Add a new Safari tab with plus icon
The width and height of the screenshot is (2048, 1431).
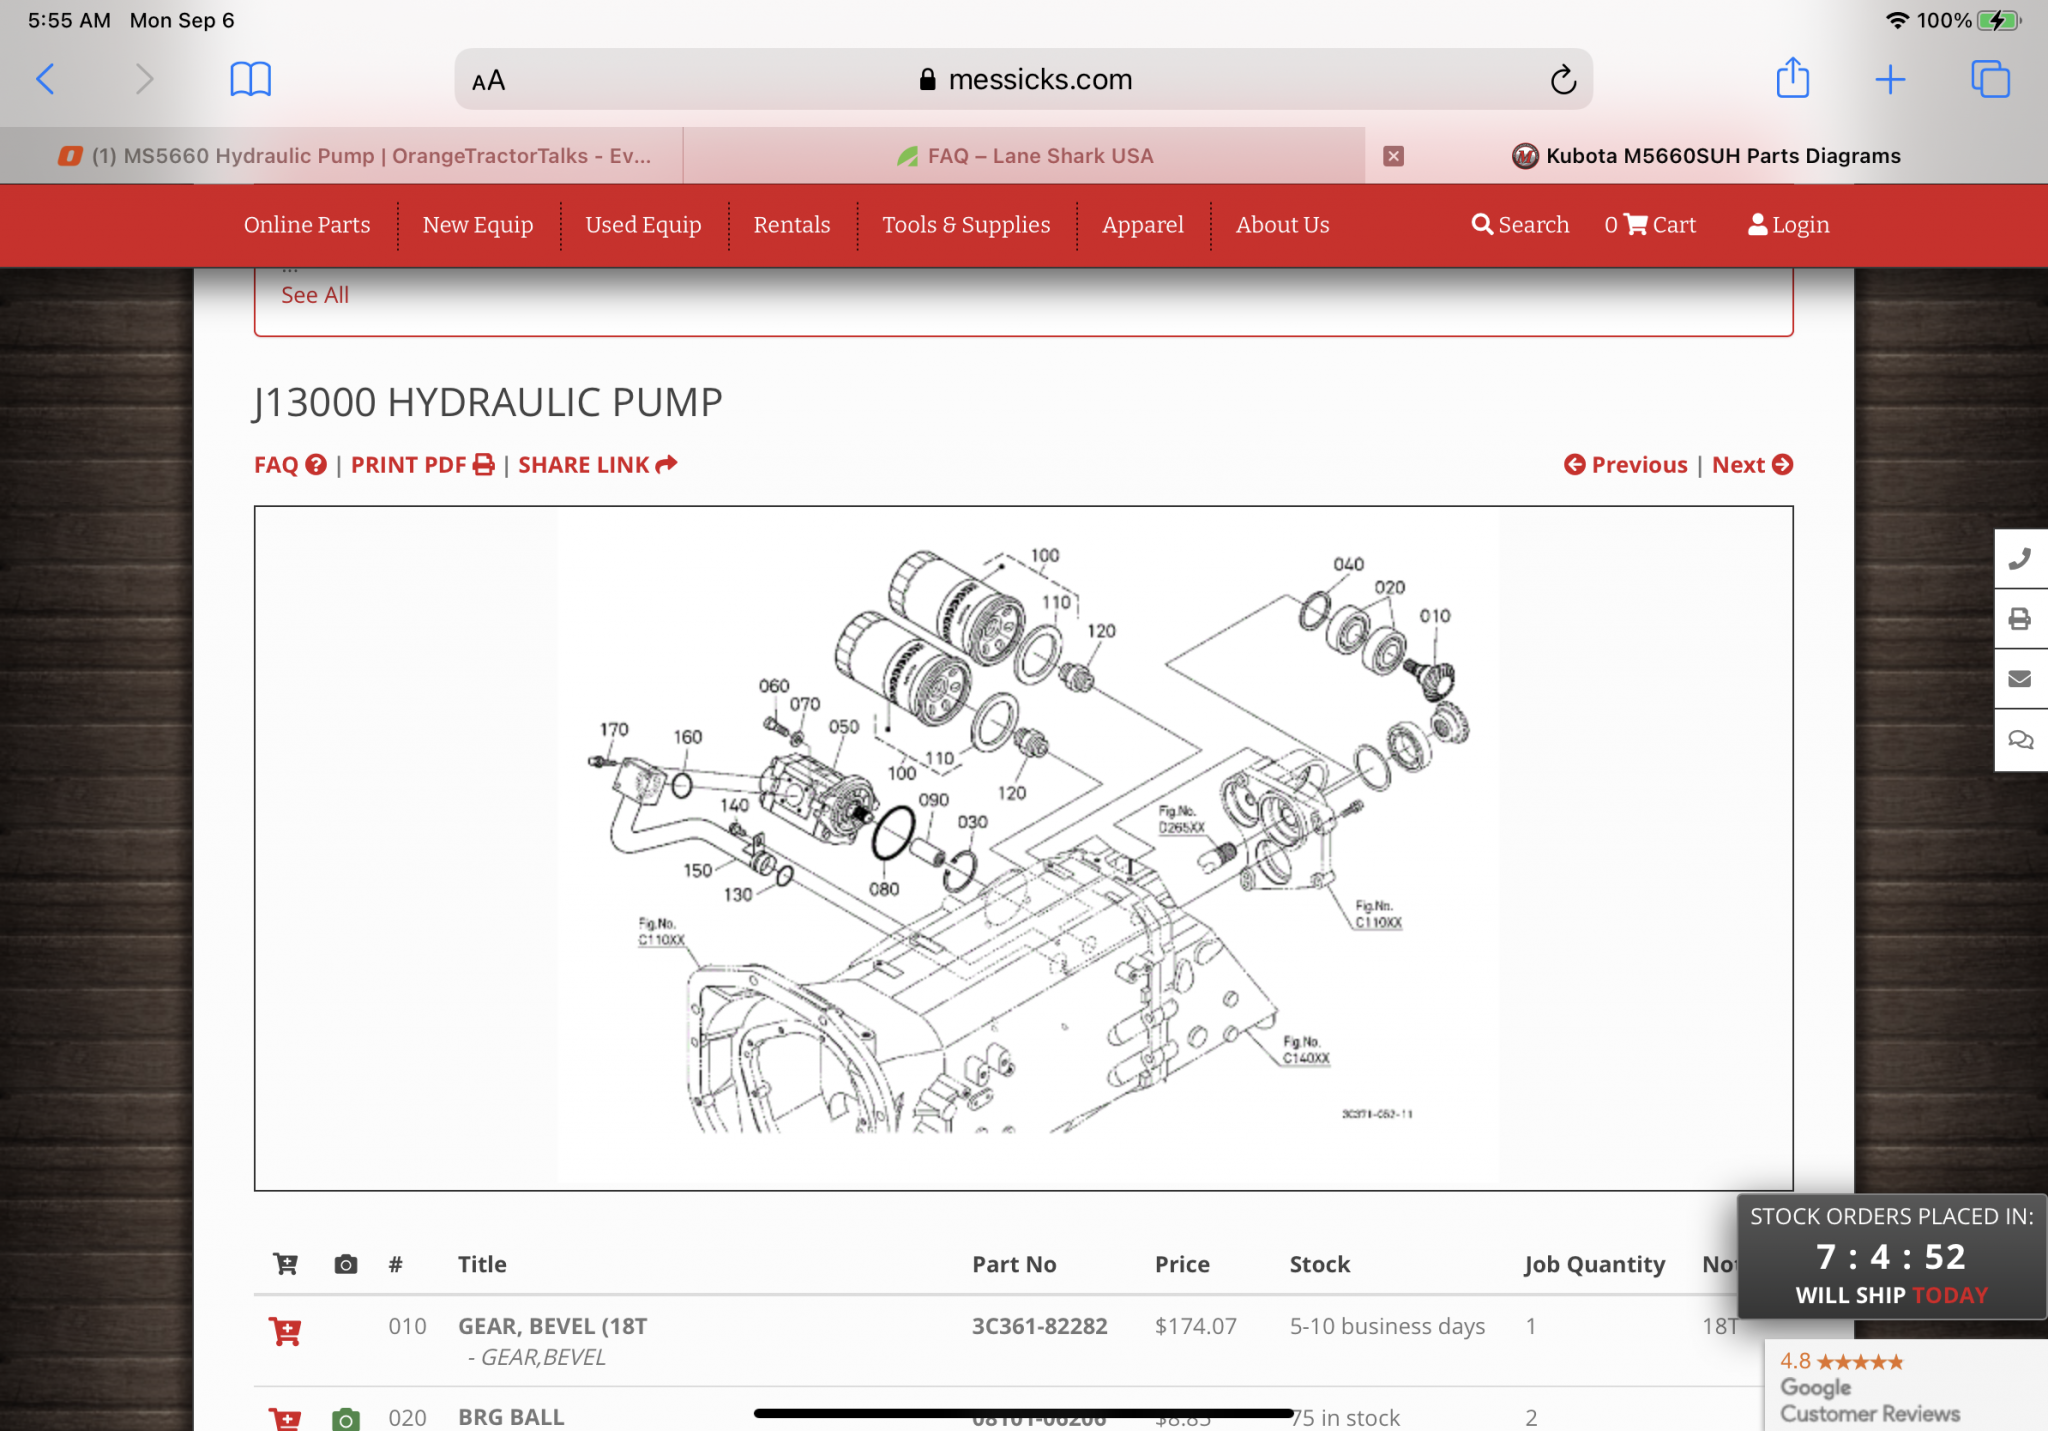[x=1890, y=79]
